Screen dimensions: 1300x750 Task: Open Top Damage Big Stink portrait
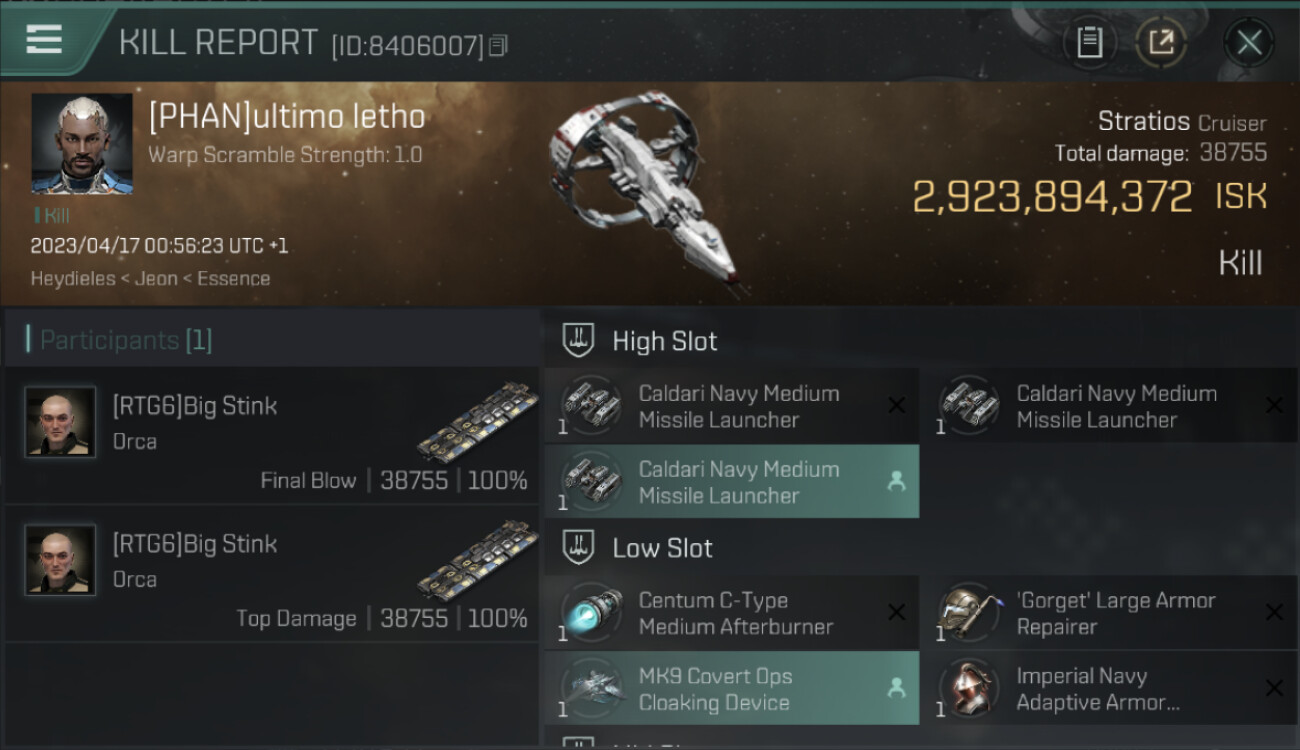[60, 560]
